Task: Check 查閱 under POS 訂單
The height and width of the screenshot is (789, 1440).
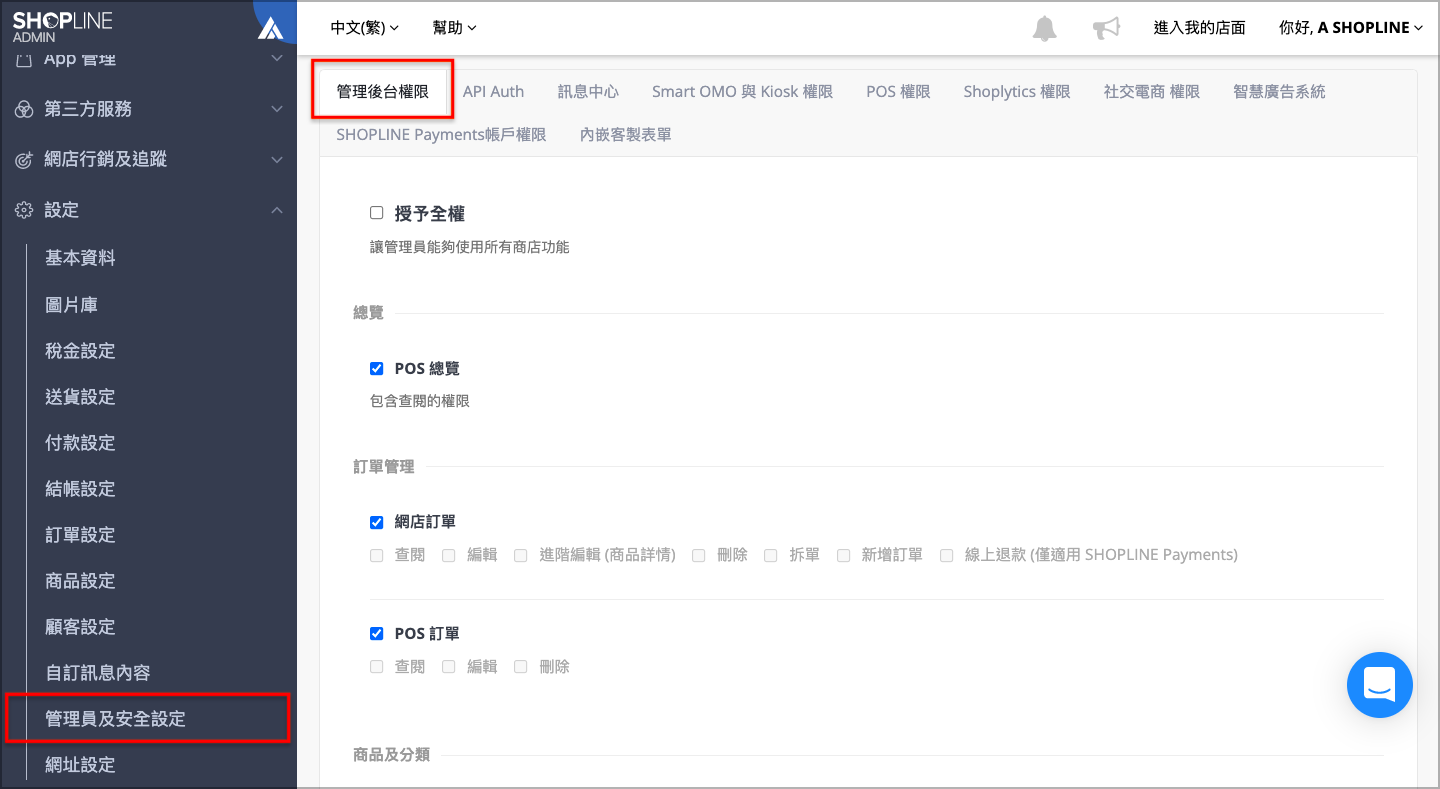Action: (377, 666)
